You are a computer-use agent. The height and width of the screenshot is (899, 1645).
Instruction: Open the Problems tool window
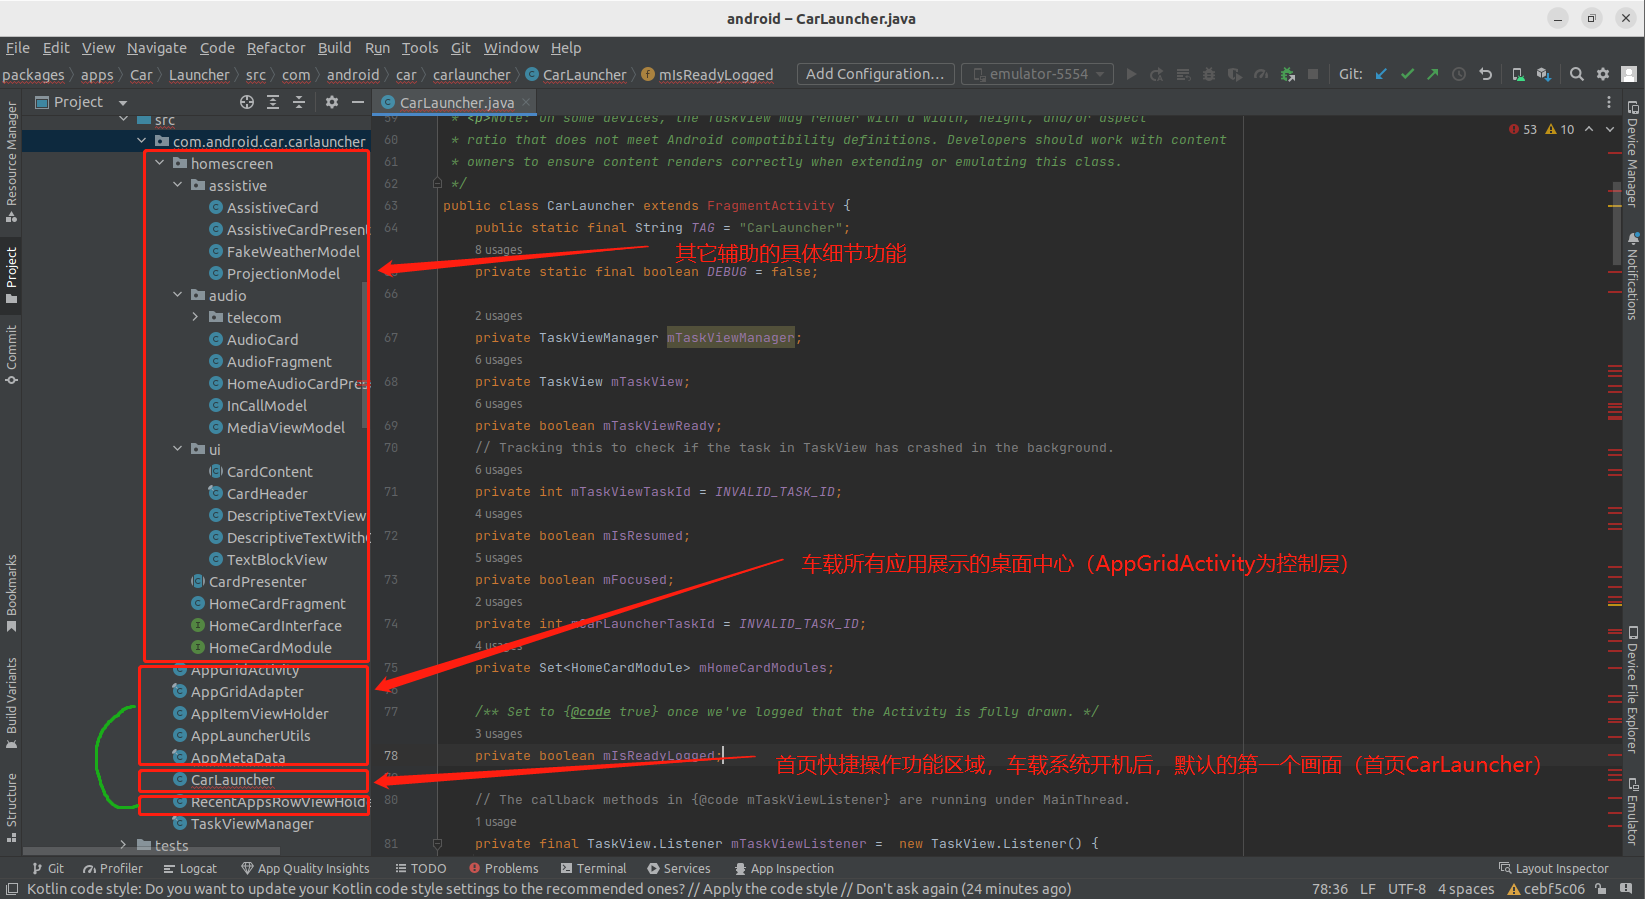(x=504, y=869)
